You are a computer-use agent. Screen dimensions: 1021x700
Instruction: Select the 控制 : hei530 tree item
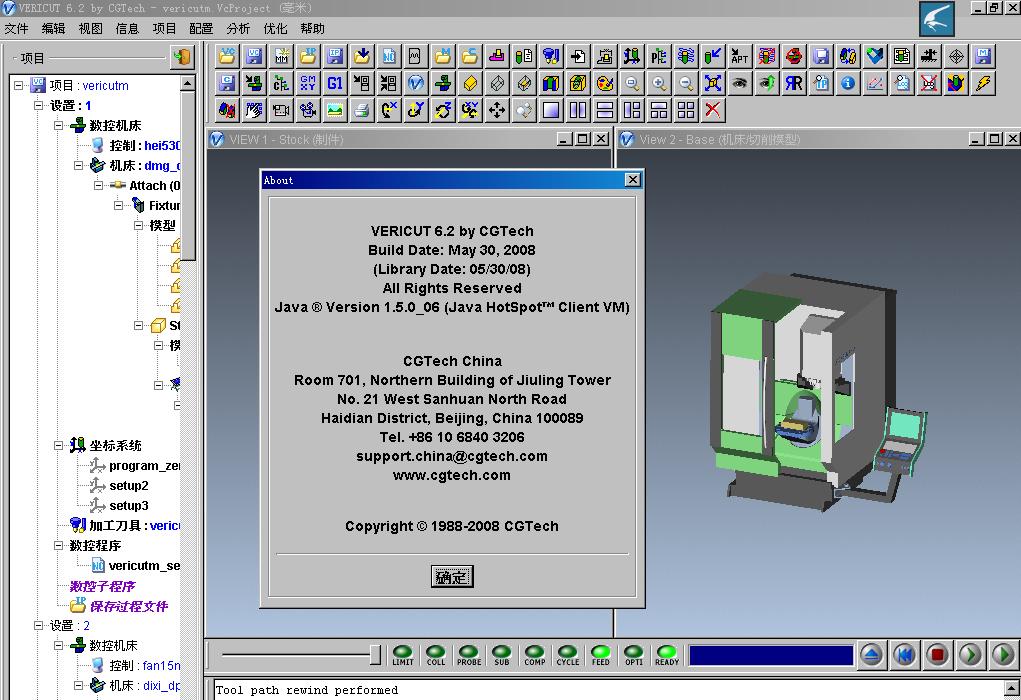(x=144, y=145)
